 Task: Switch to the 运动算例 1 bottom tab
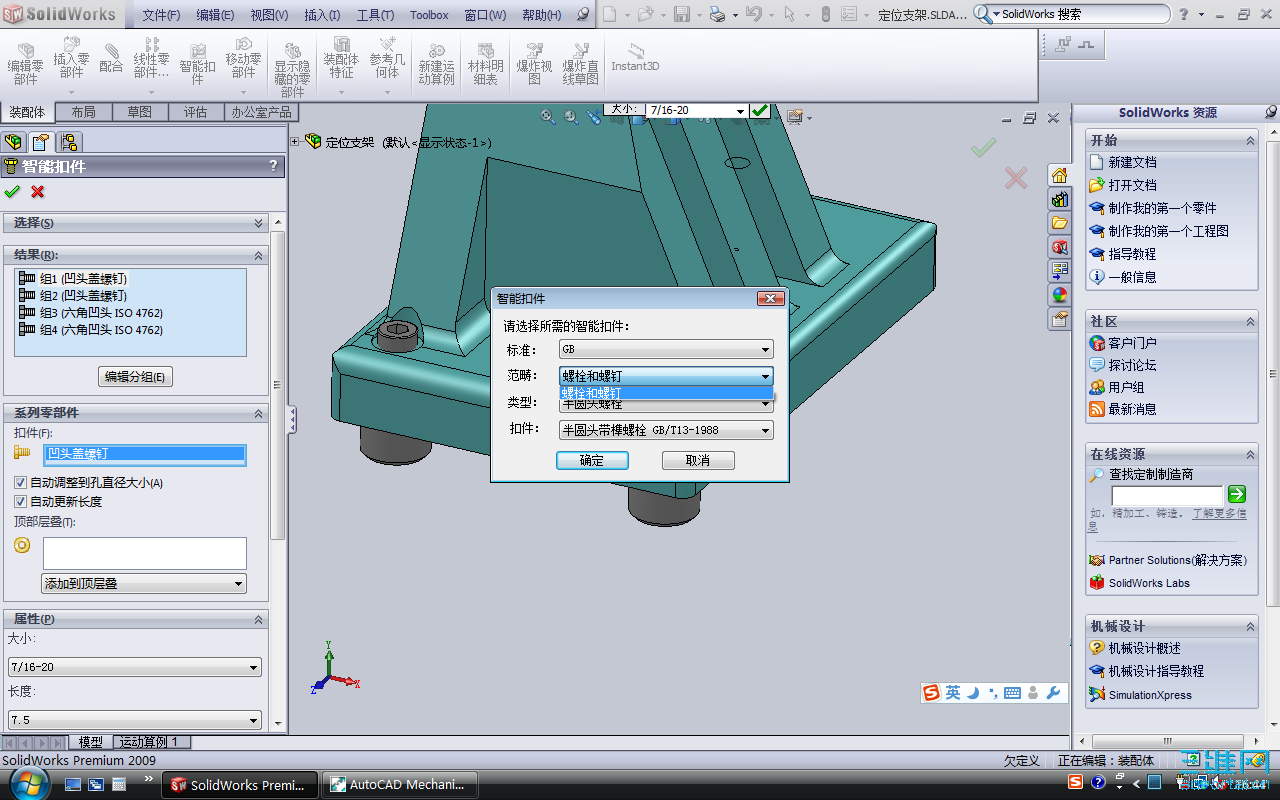[149, 742]
